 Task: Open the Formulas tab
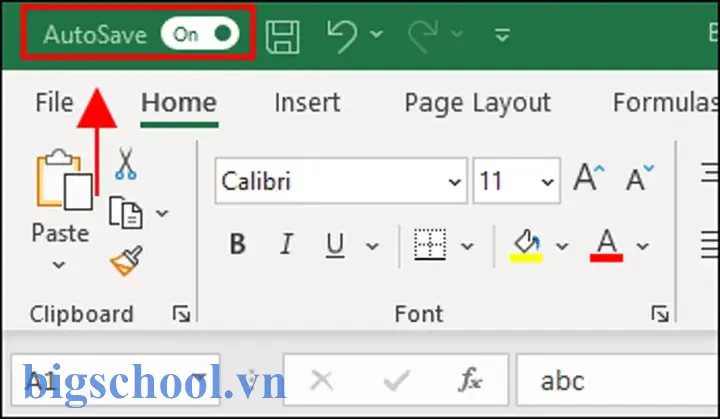[x=665, y=102]
